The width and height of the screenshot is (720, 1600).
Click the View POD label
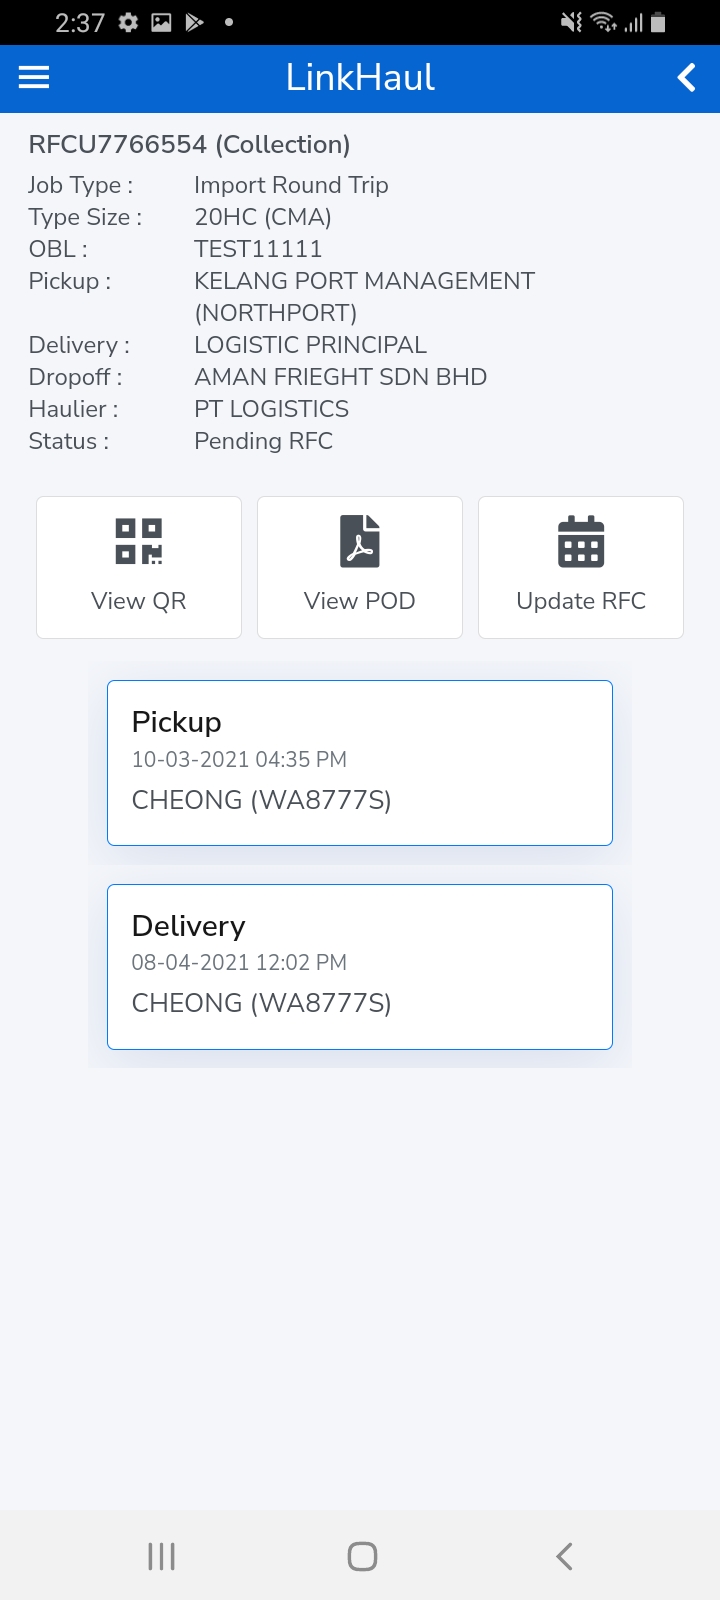point(360,601)
